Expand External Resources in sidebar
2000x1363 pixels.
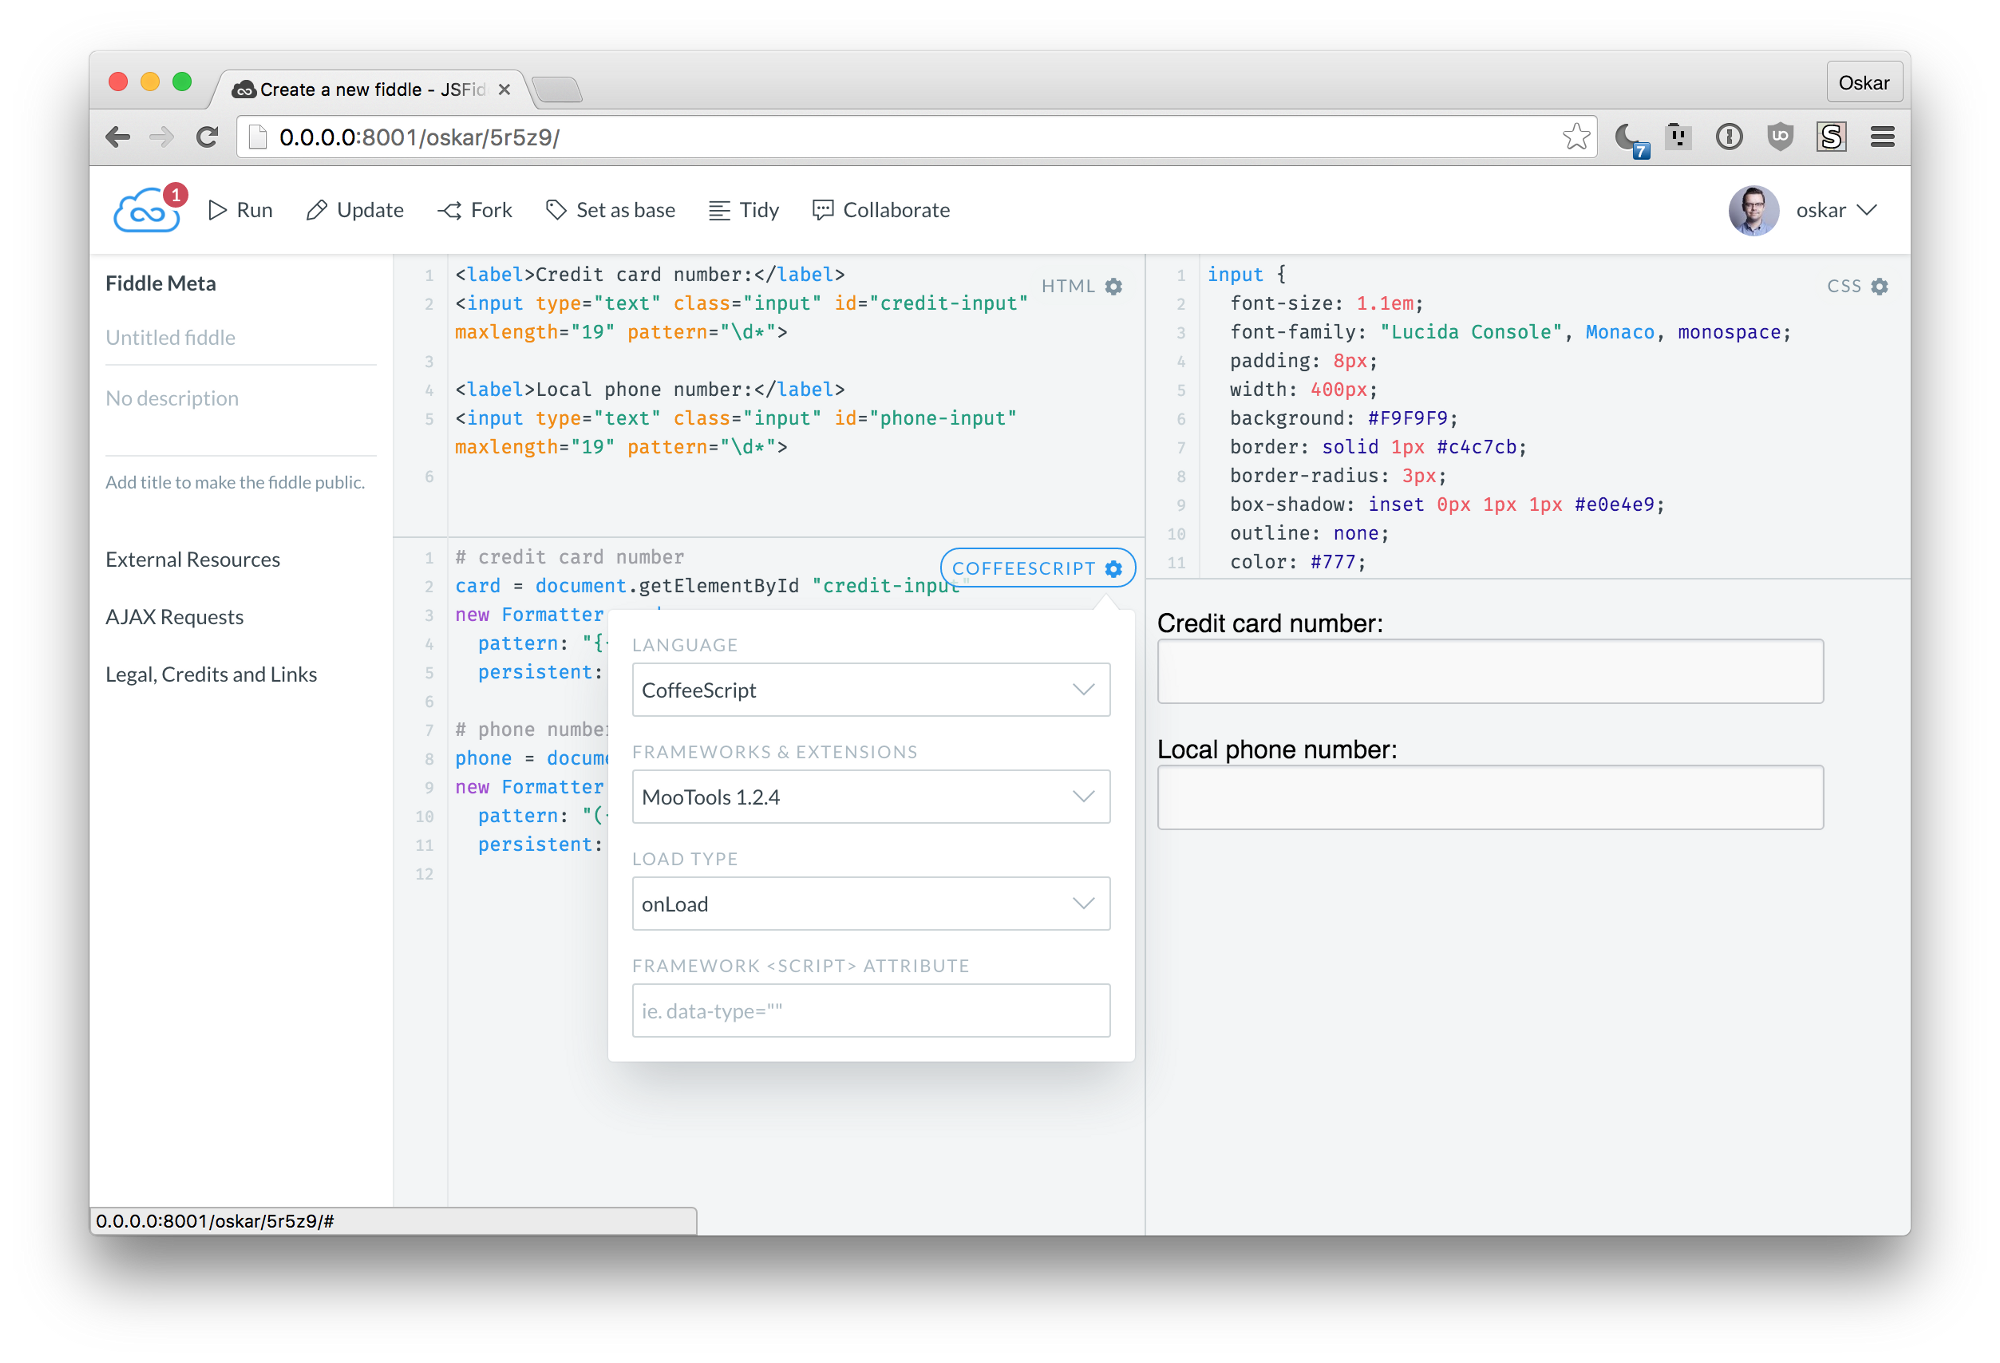pos(193,560)
